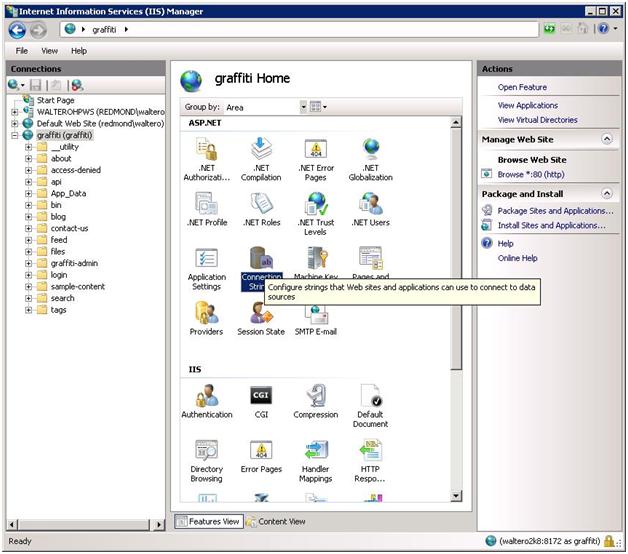Open .NET Compilation feature

pos(261,159)
